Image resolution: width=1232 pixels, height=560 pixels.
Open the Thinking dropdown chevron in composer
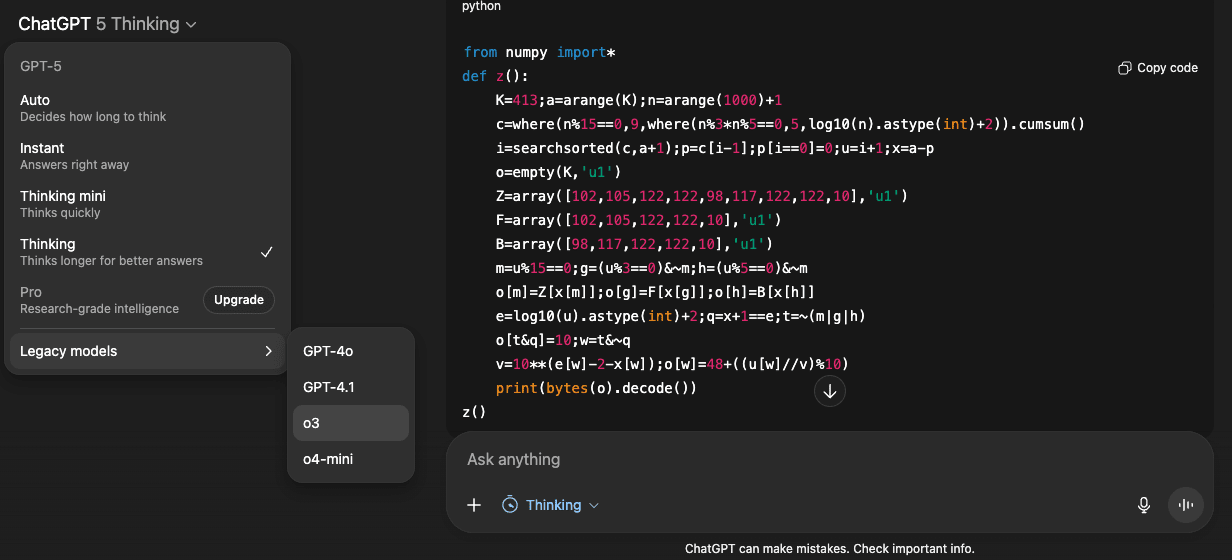click(x=594, y=506)
